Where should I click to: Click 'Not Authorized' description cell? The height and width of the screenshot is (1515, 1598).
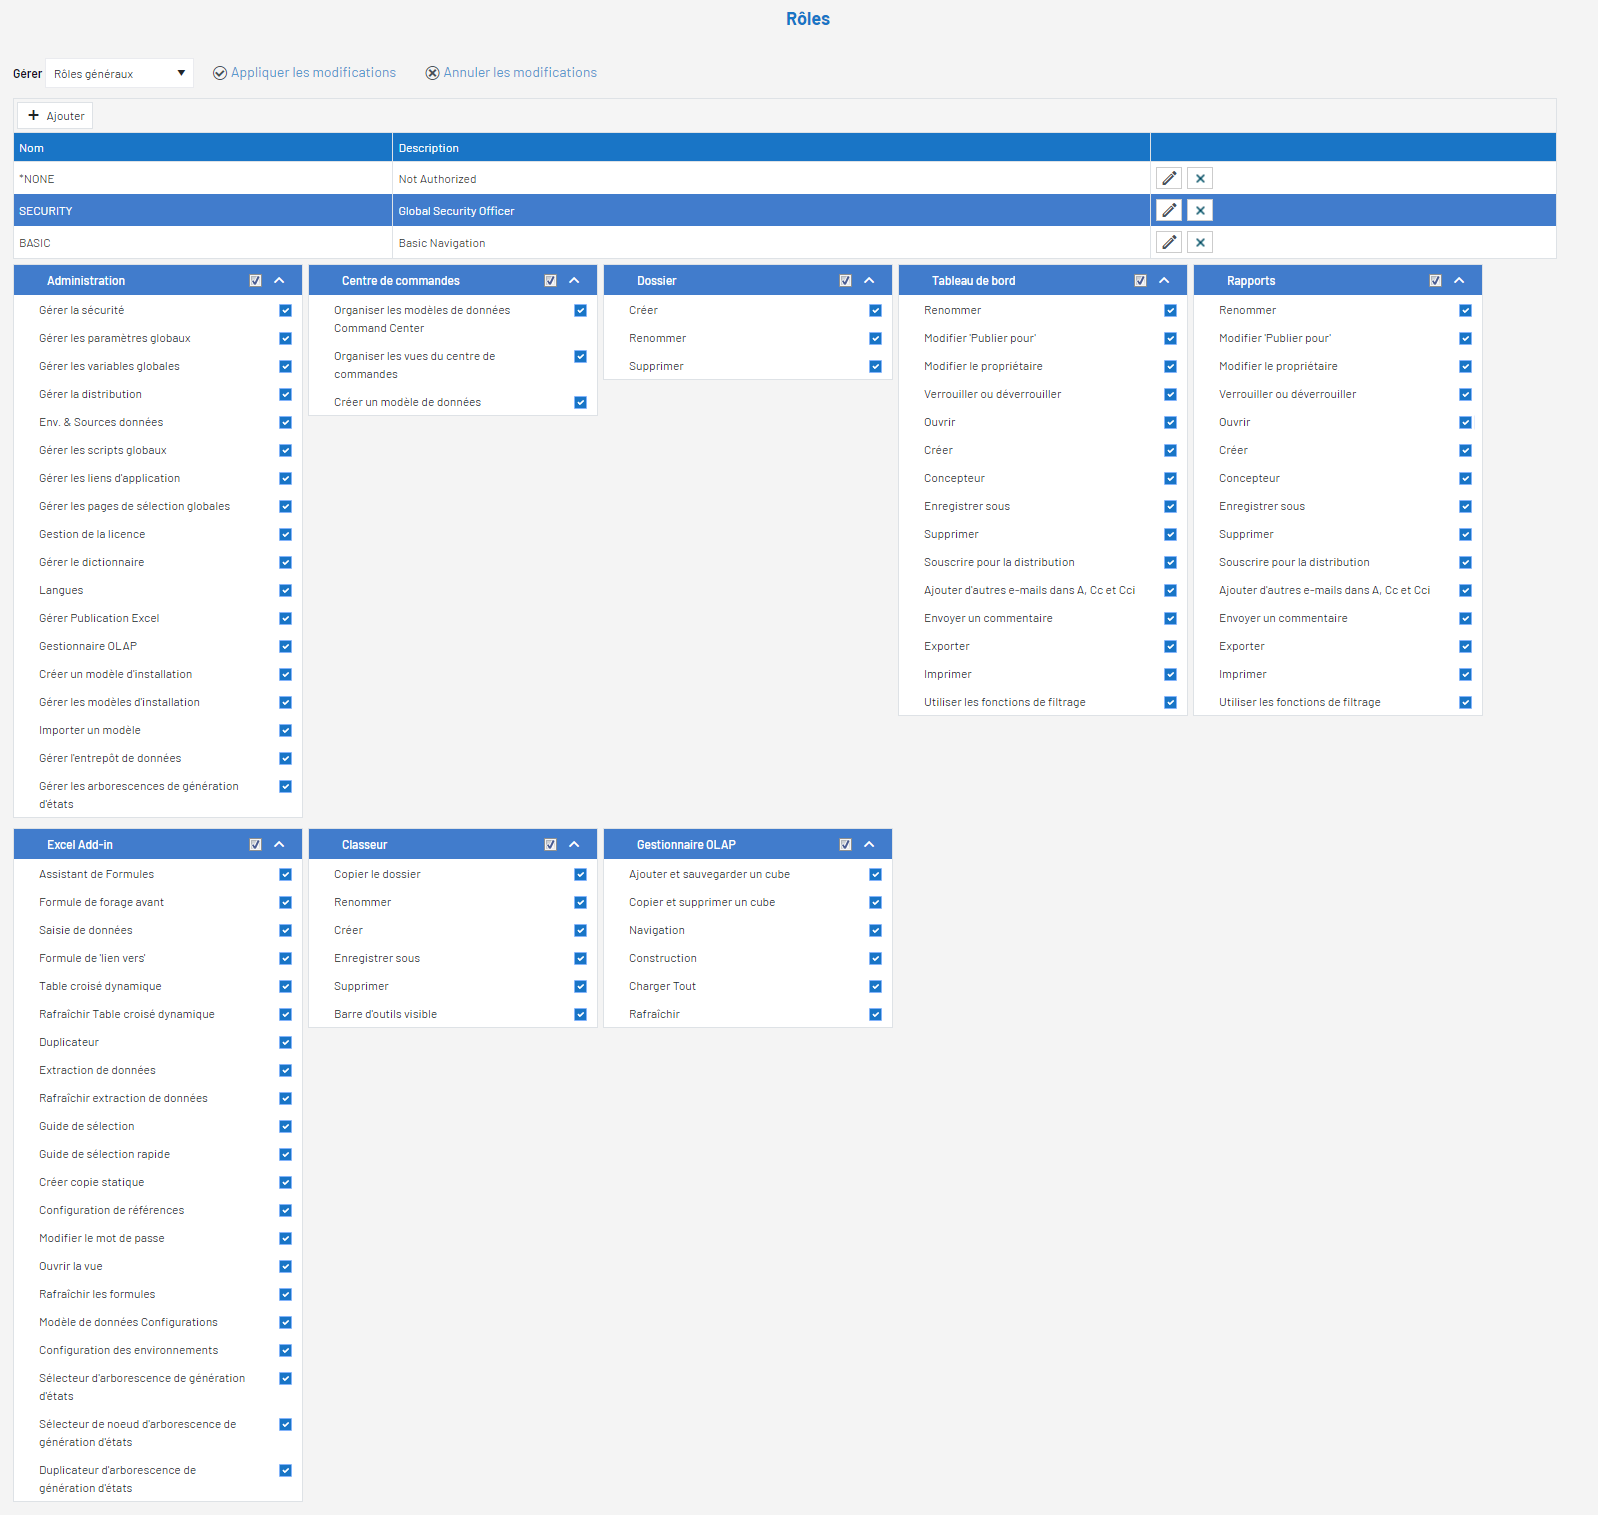[771, 178]
